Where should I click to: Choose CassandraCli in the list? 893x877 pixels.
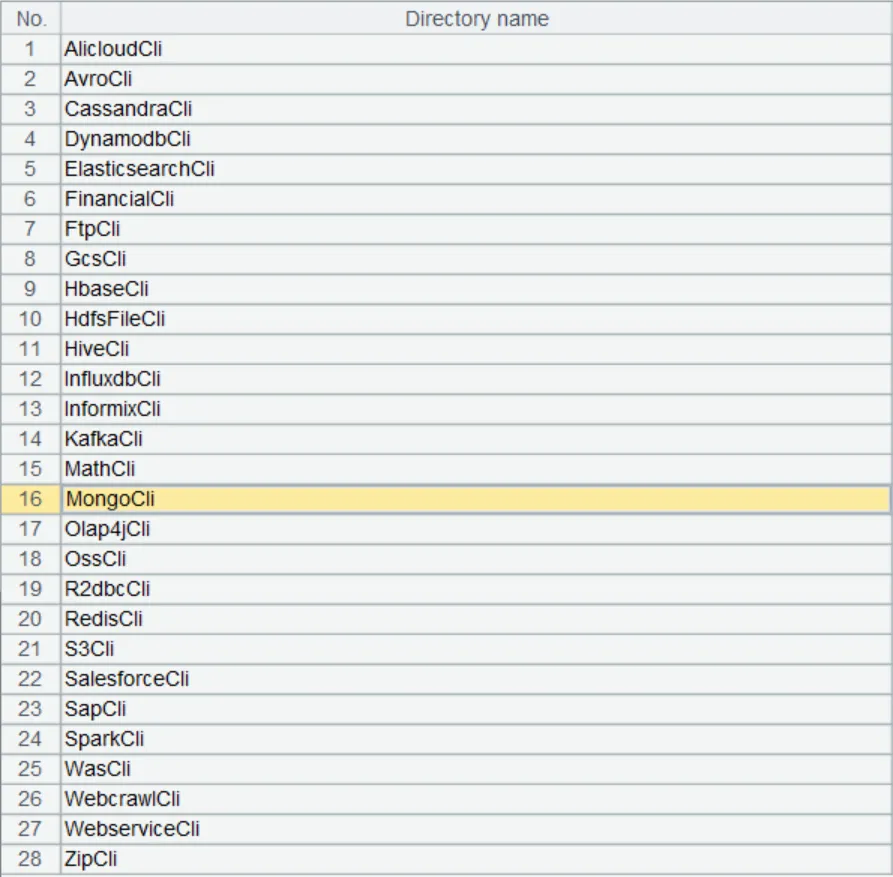coord(476,109)
